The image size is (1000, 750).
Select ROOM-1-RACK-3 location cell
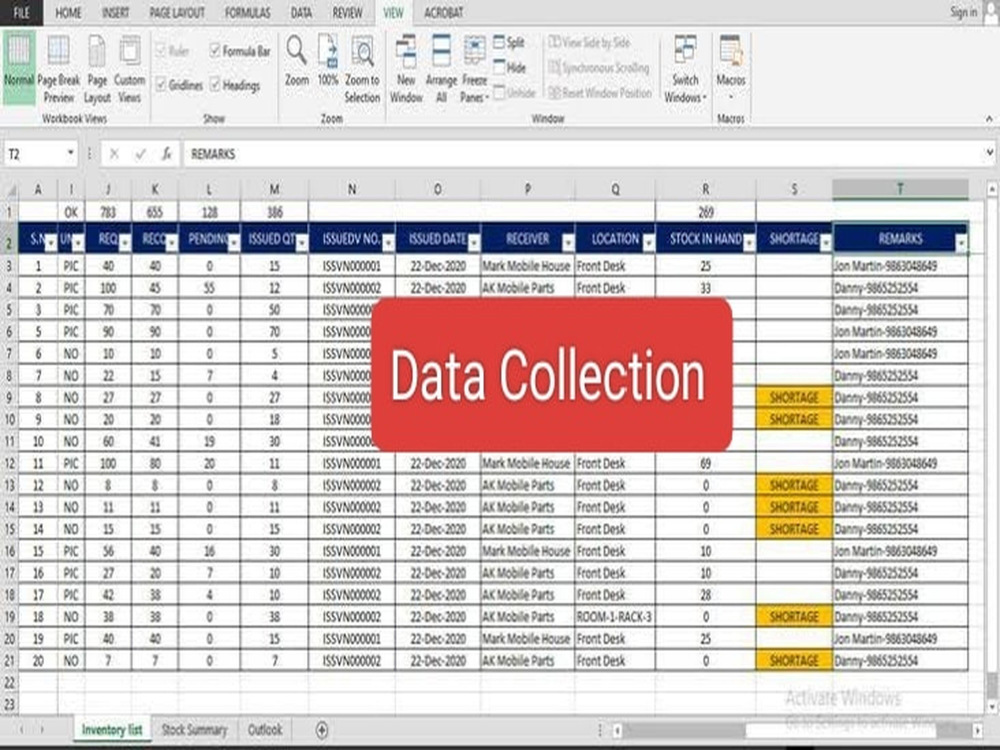click(x=615, y=617)
